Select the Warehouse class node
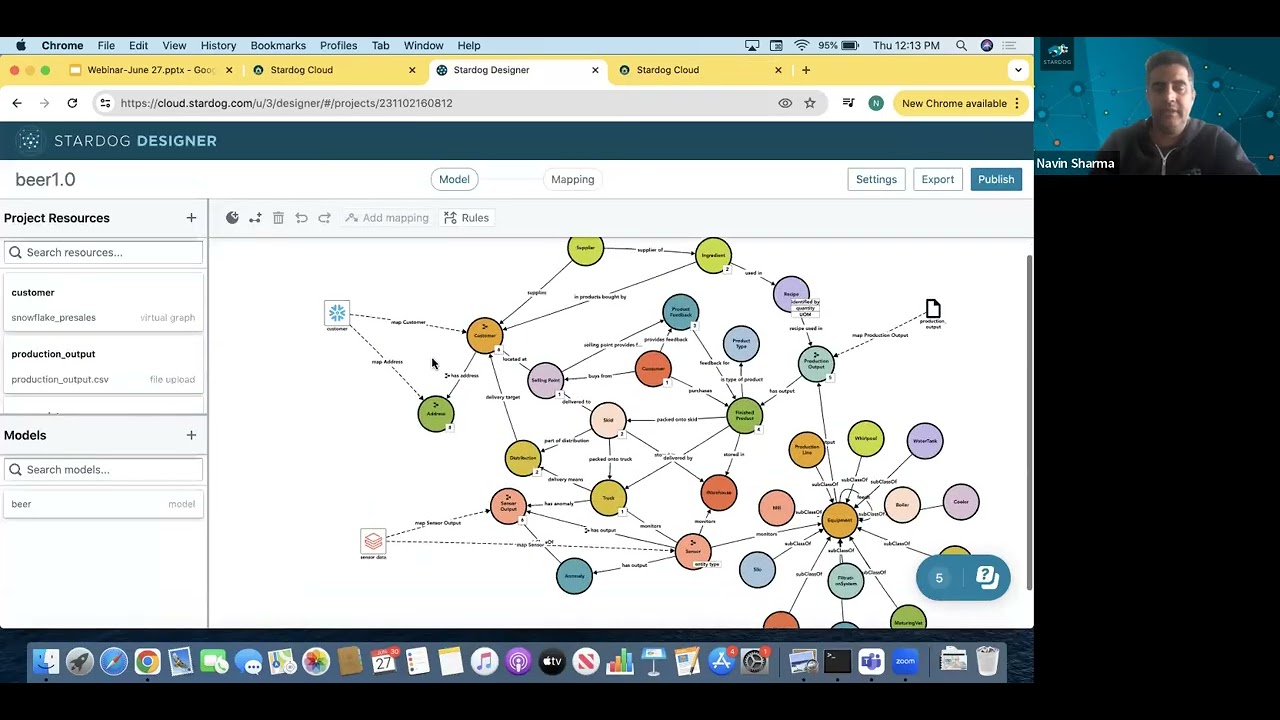1280x720 pixels. (x=719, y=493)
